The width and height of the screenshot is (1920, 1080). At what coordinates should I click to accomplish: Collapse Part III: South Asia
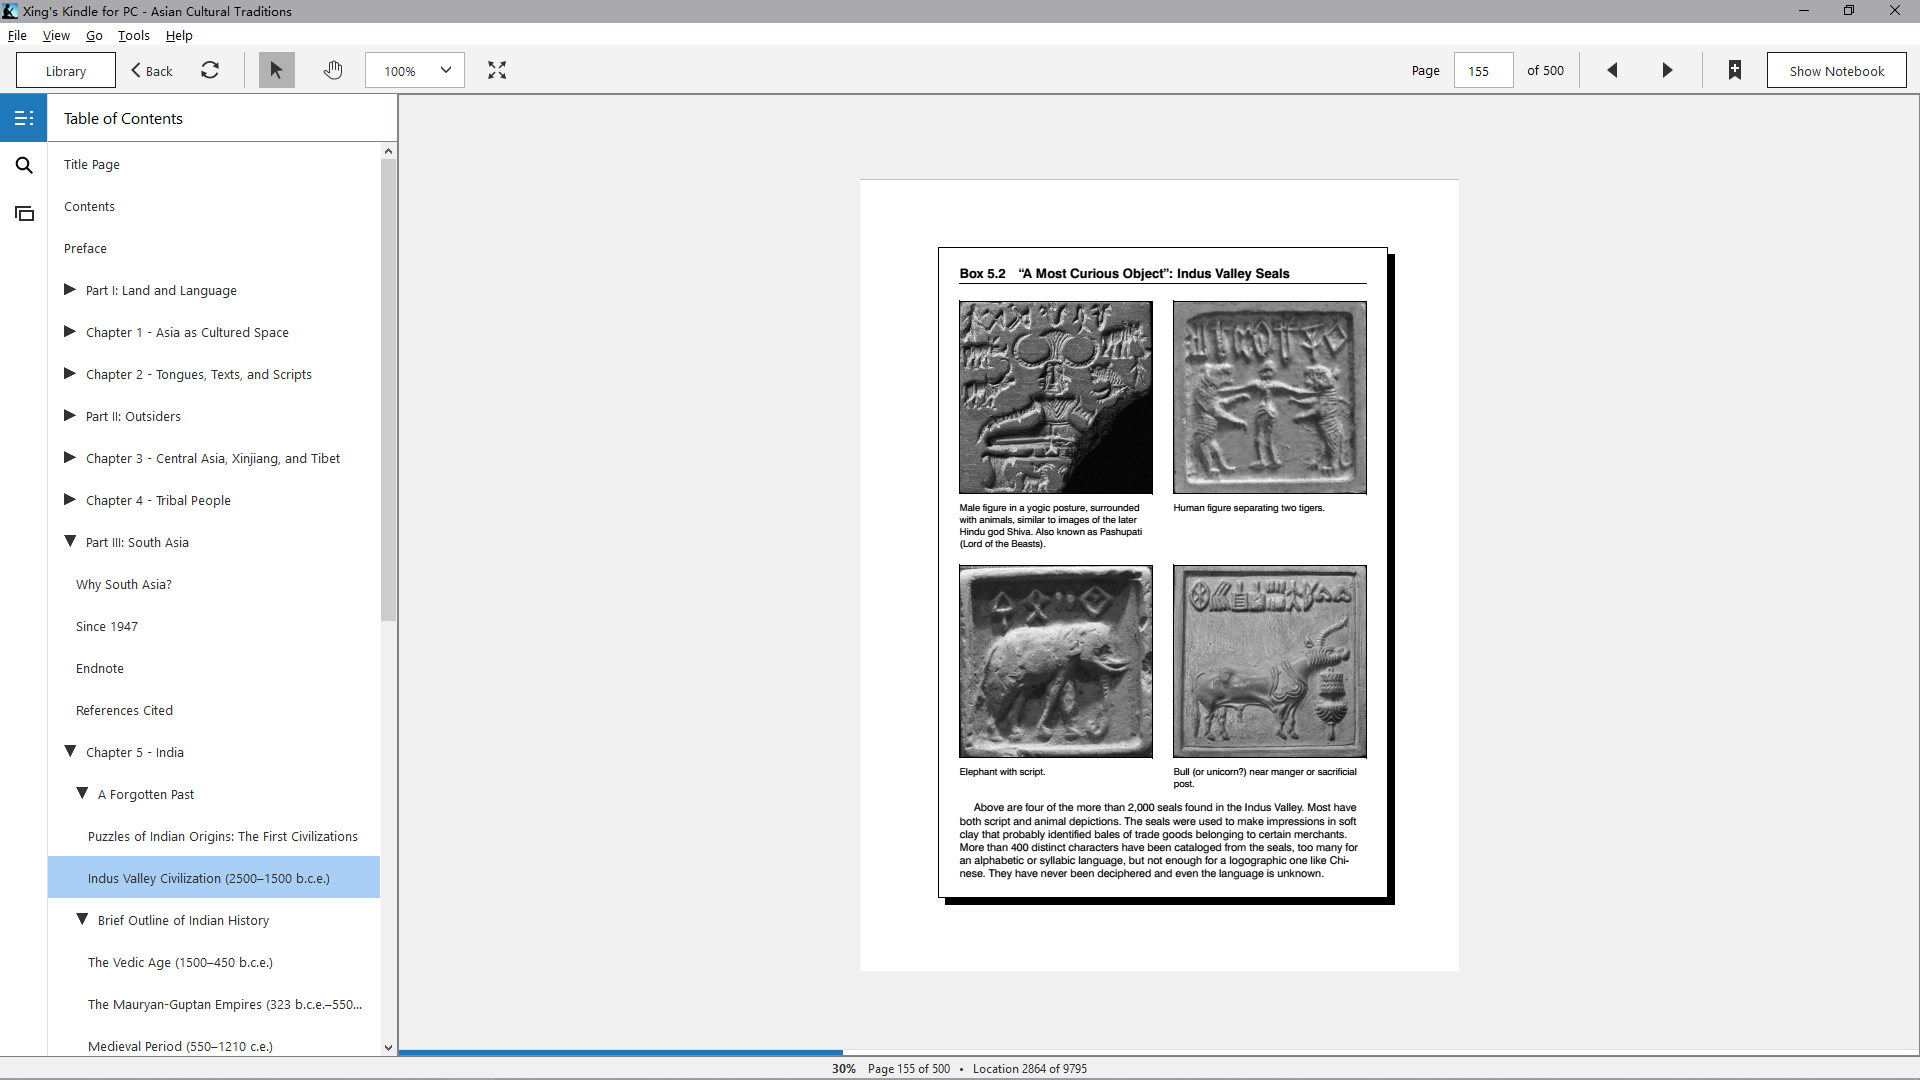point(70,542)
